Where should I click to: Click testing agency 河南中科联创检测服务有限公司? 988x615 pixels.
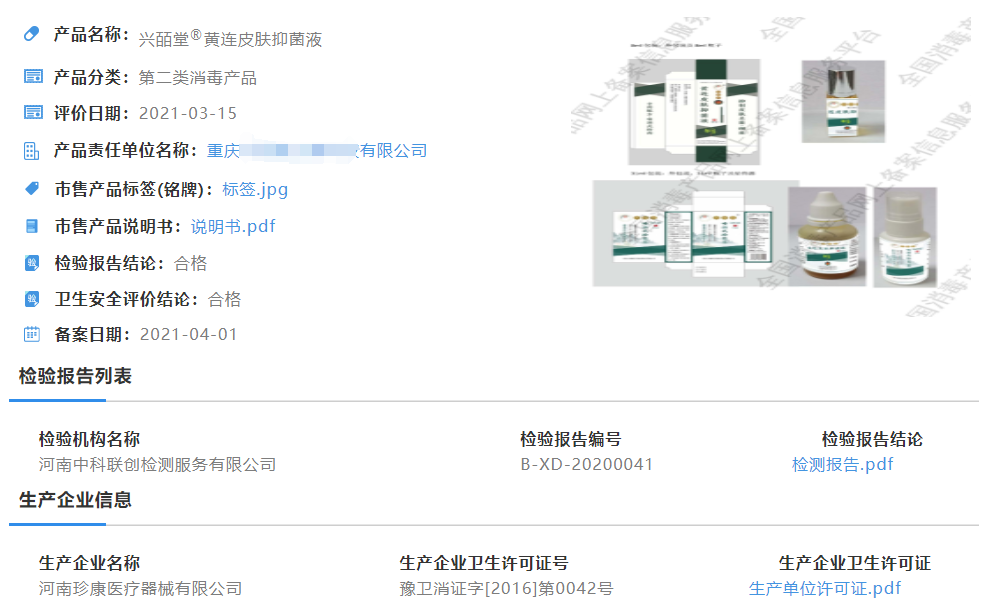[x=158, y=465]
